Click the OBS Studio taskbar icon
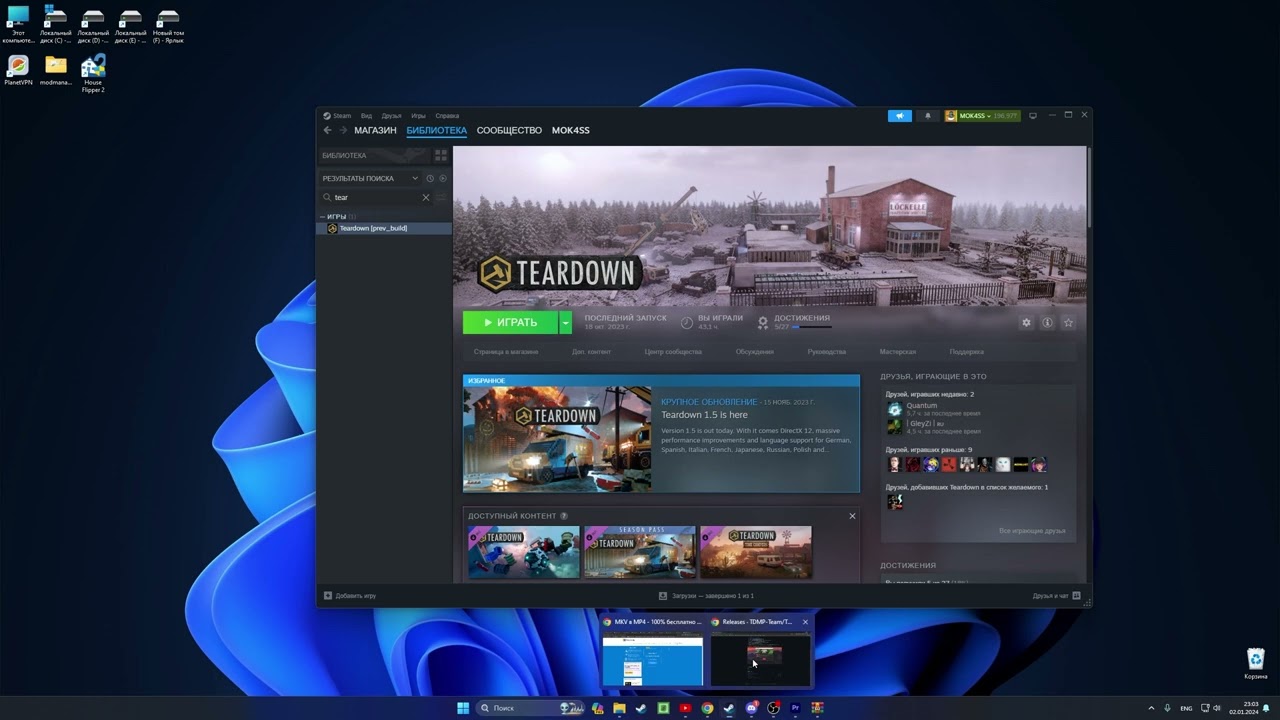Image resolution: width=1280 pixels, height=720 pixels. (x=773, y=708)
